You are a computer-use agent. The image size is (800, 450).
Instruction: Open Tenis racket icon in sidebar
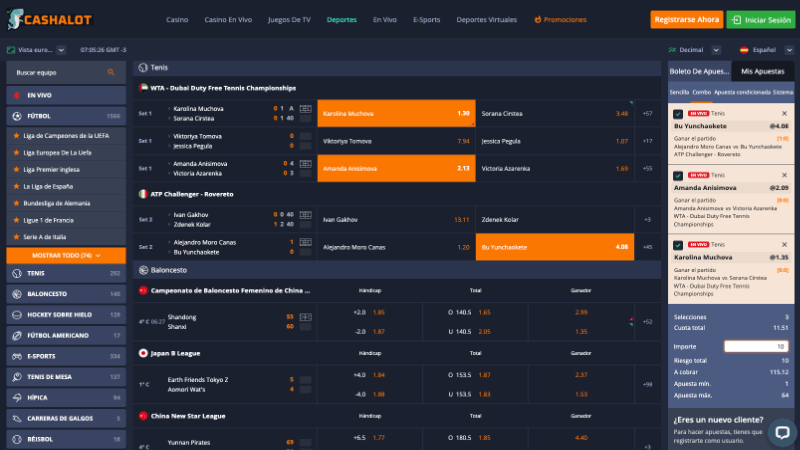coord(17,273)
